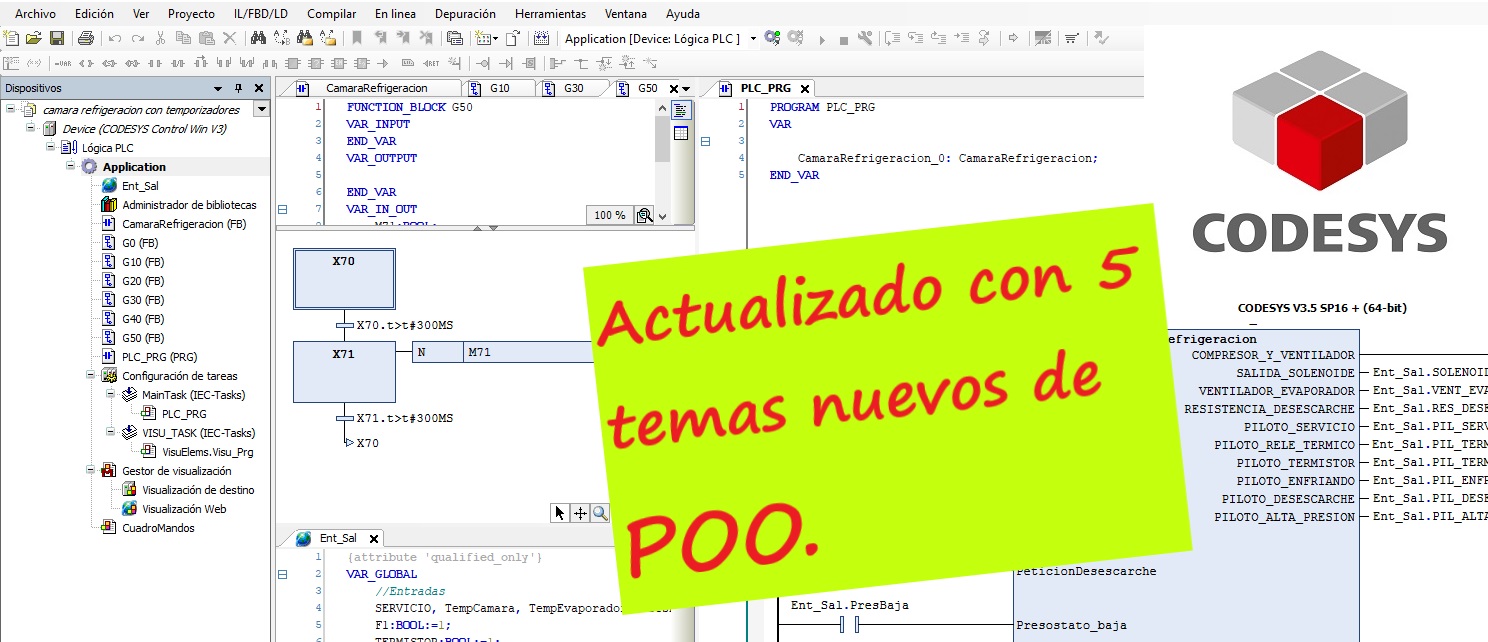The image size is (1488, 642).
Task: Select the arrow pointer tool in SFC editor
Action: 560,513
